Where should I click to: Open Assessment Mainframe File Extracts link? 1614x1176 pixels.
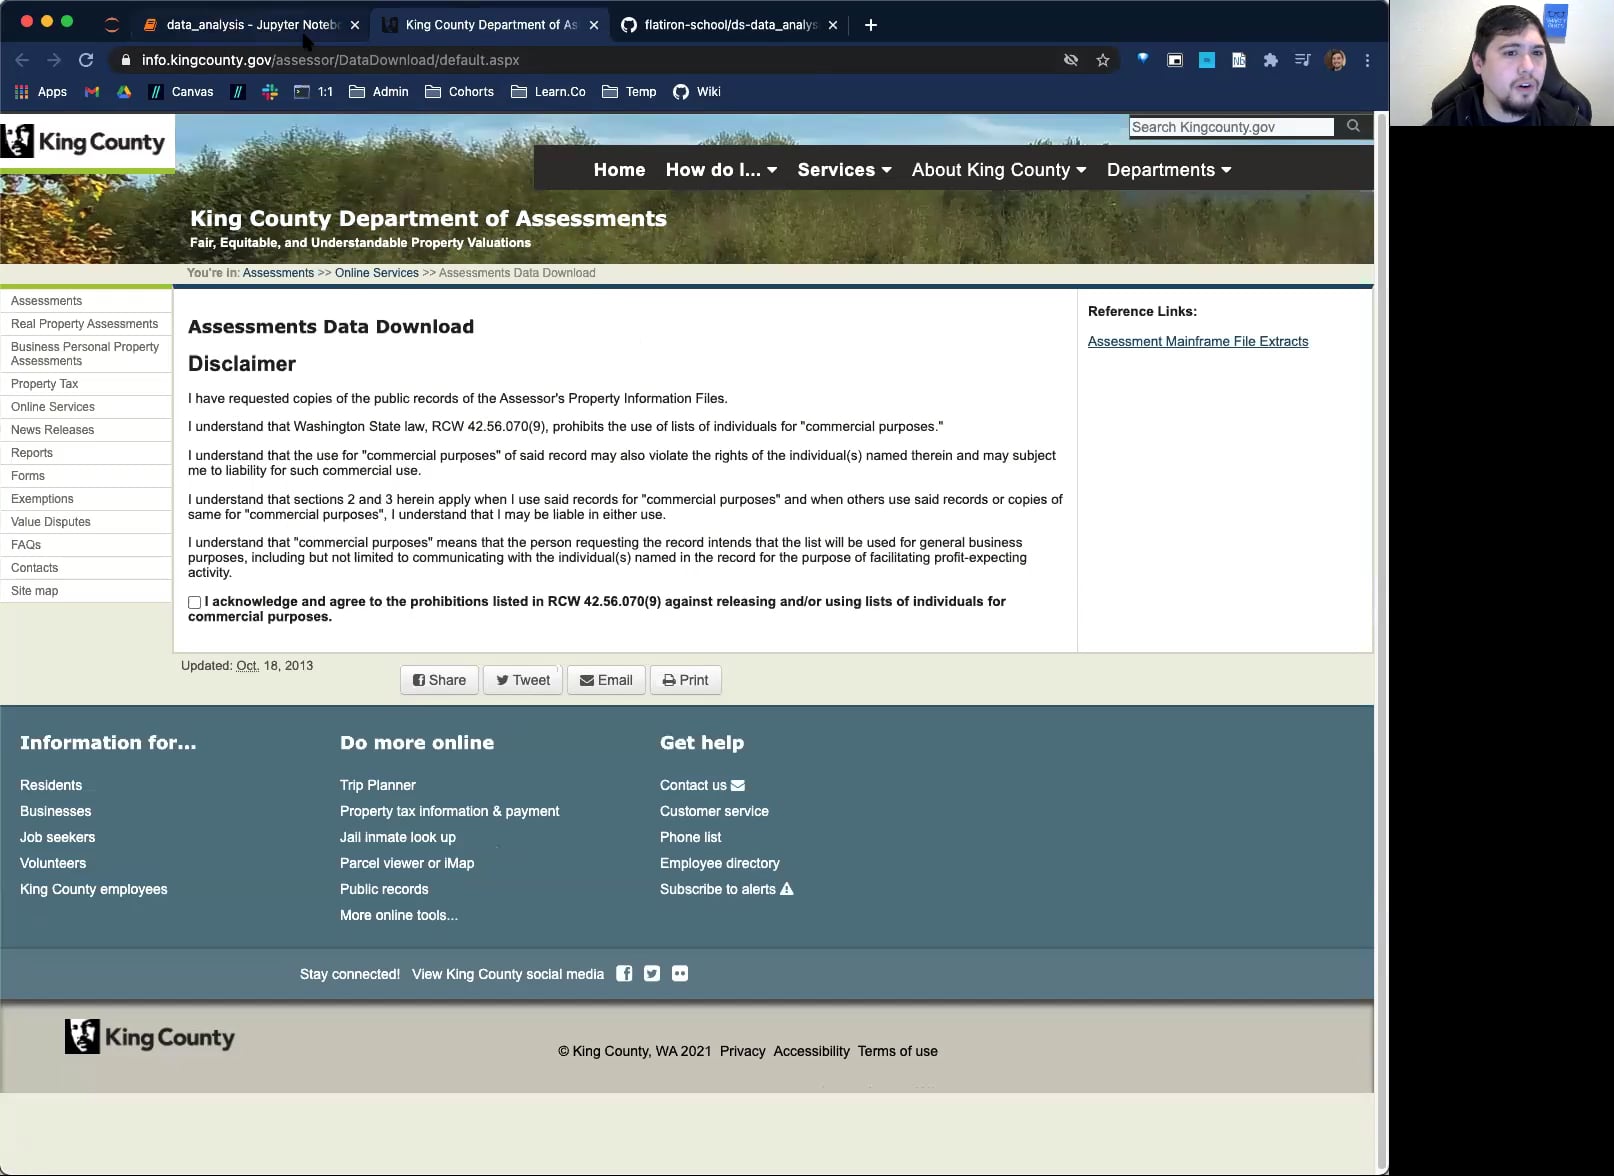(1198, 341)
